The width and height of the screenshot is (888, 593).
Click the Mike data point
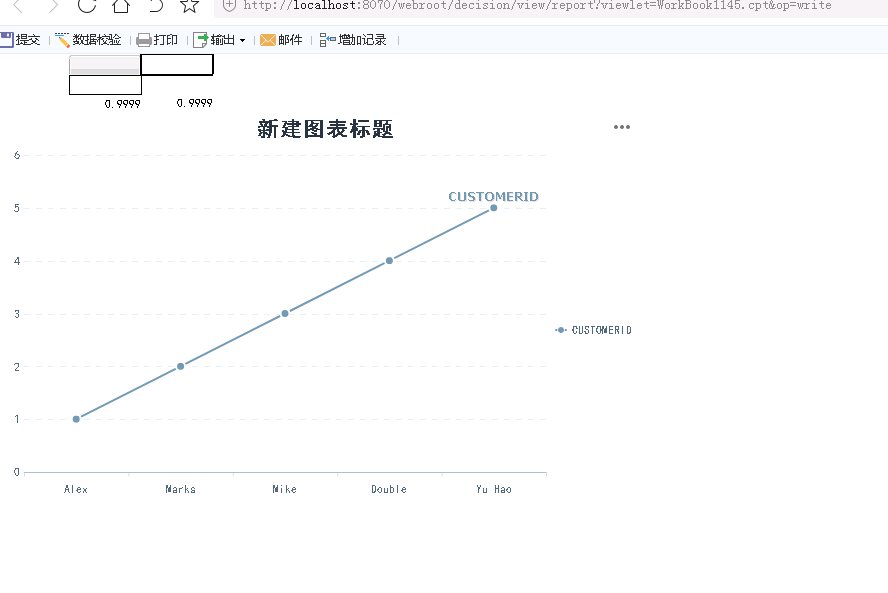(x=285, y=313)
